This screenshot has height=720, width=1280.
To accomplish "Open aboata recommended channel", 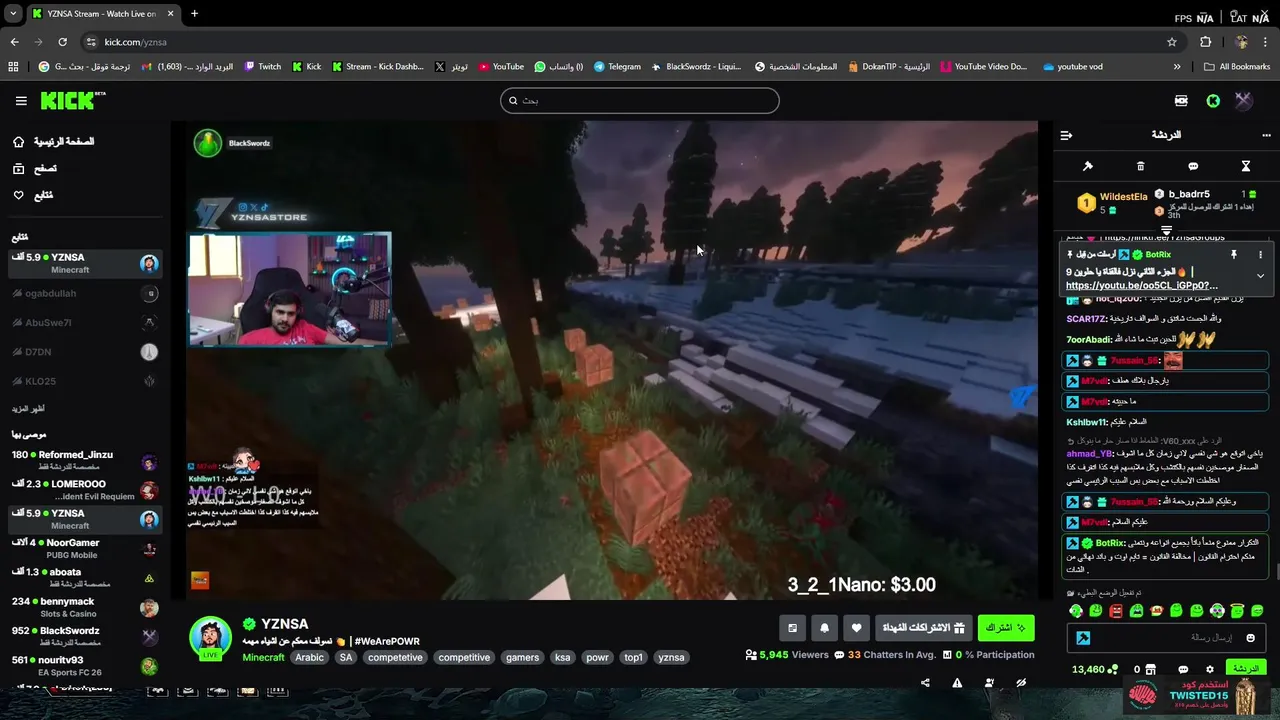I will point(85,577).
